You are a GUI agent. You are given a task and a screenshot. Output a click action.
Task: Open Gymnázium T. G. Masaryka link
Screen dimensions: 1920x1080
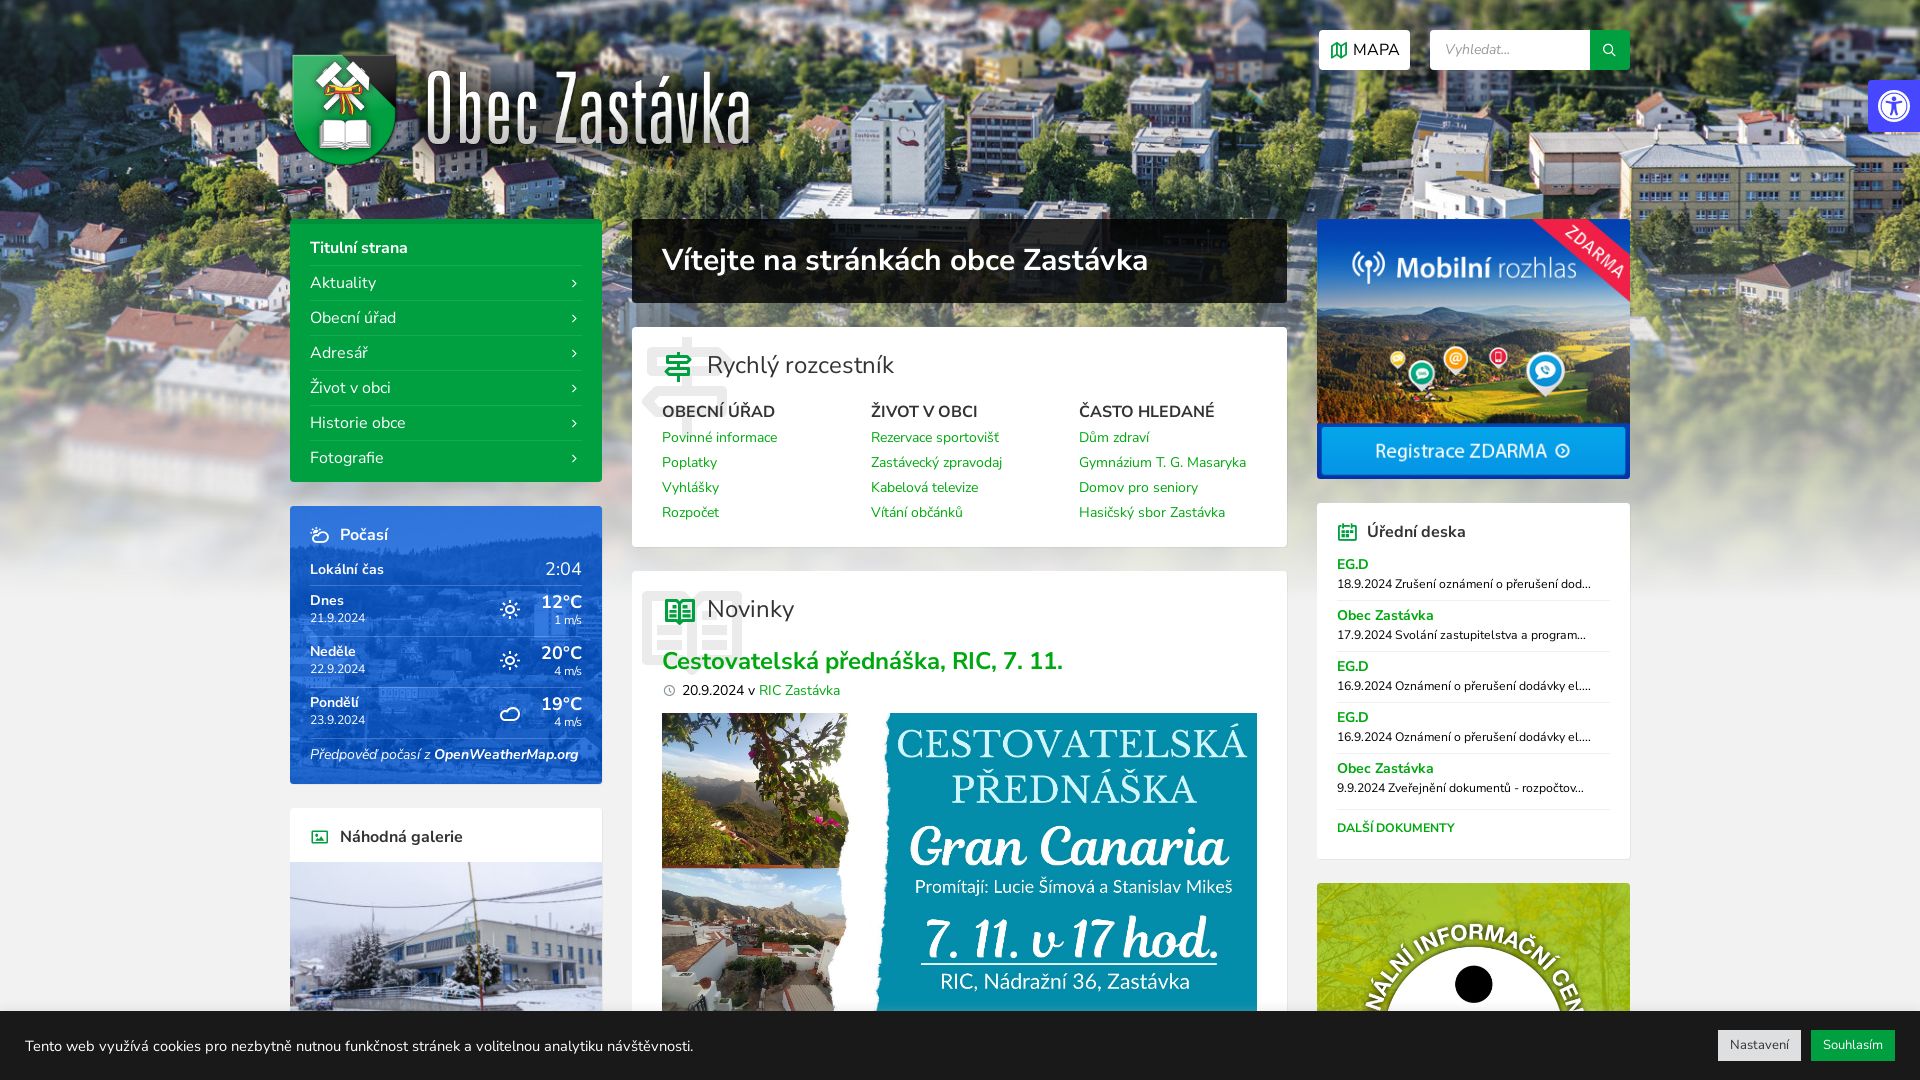(1162, 463)
